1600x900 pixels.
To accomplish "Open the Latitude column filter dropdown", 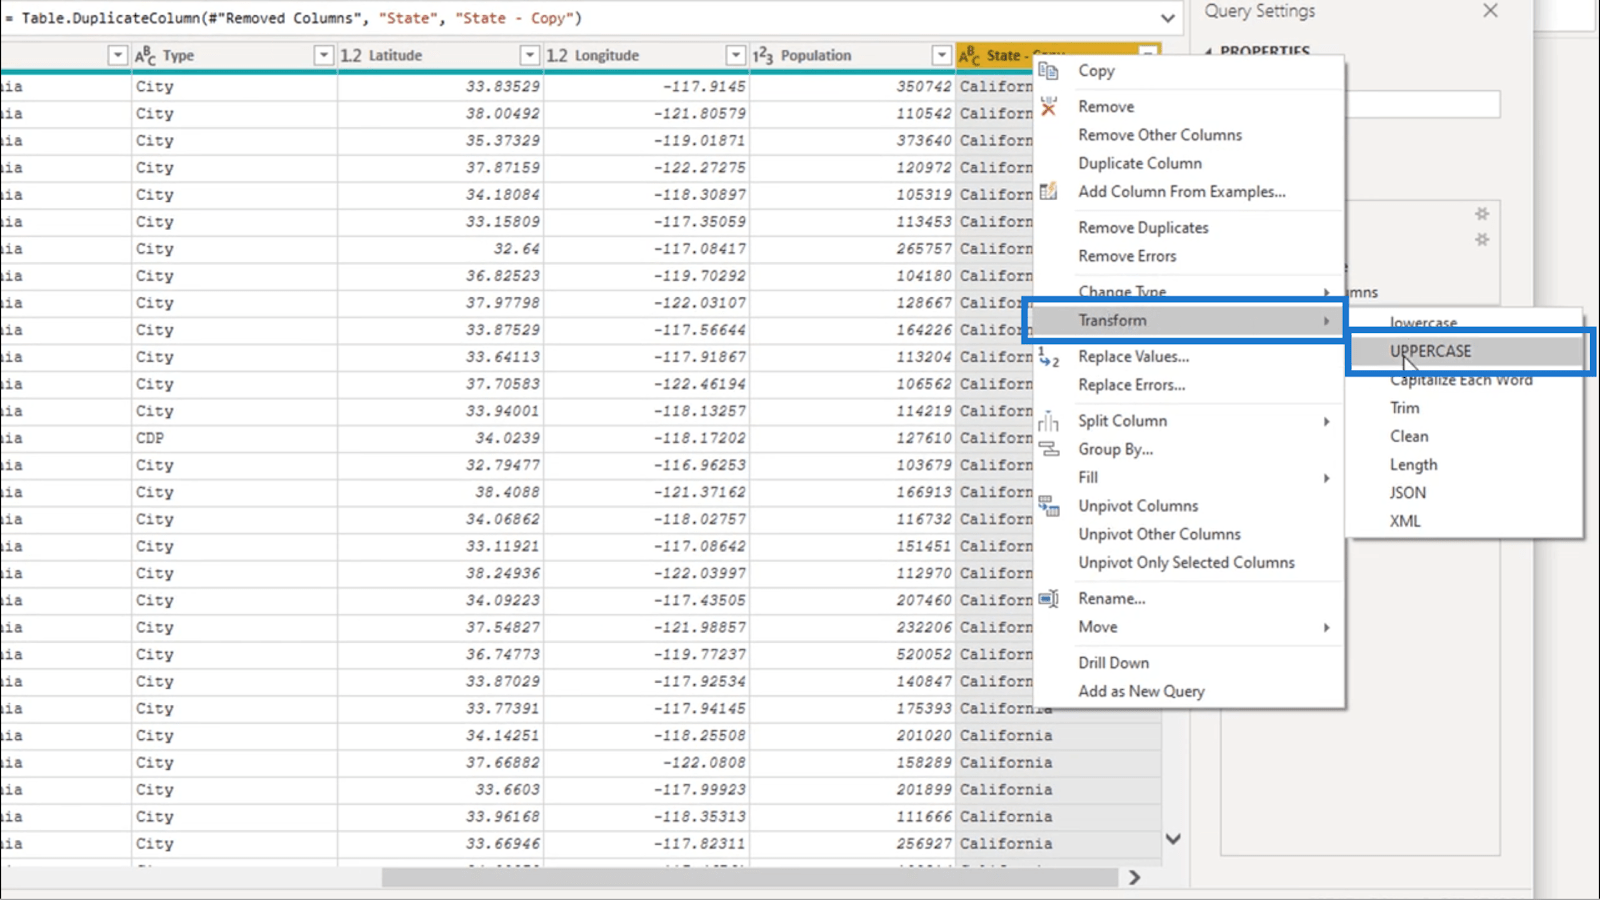I will click(529, 55).
